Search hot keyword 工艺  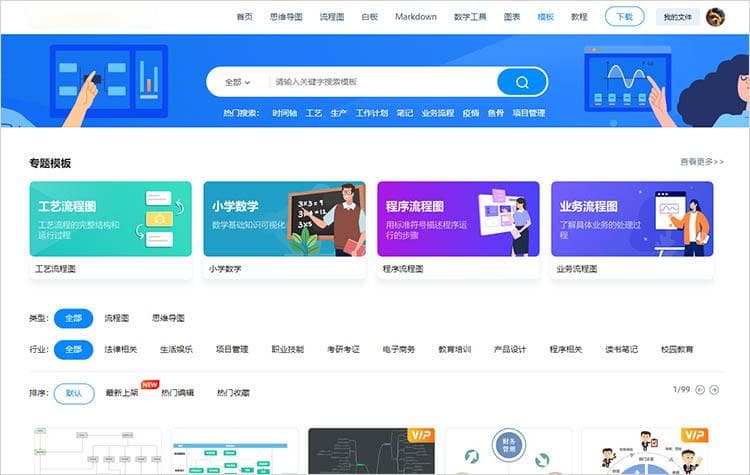[314, 113]
